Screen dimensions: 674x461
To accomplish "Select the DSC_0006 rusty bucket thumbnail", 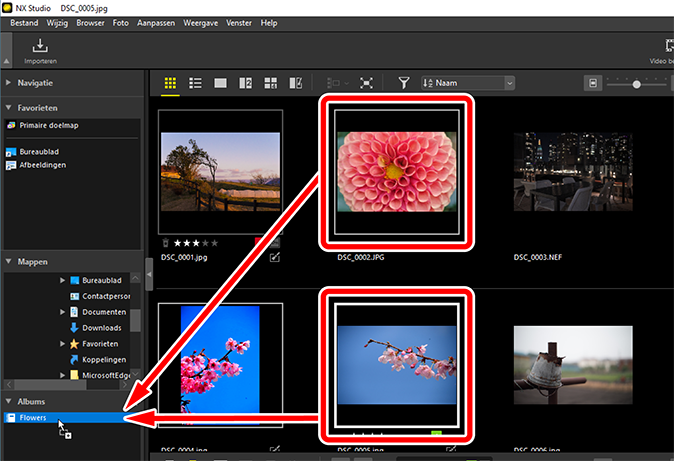I will click(x=573, y=365).
